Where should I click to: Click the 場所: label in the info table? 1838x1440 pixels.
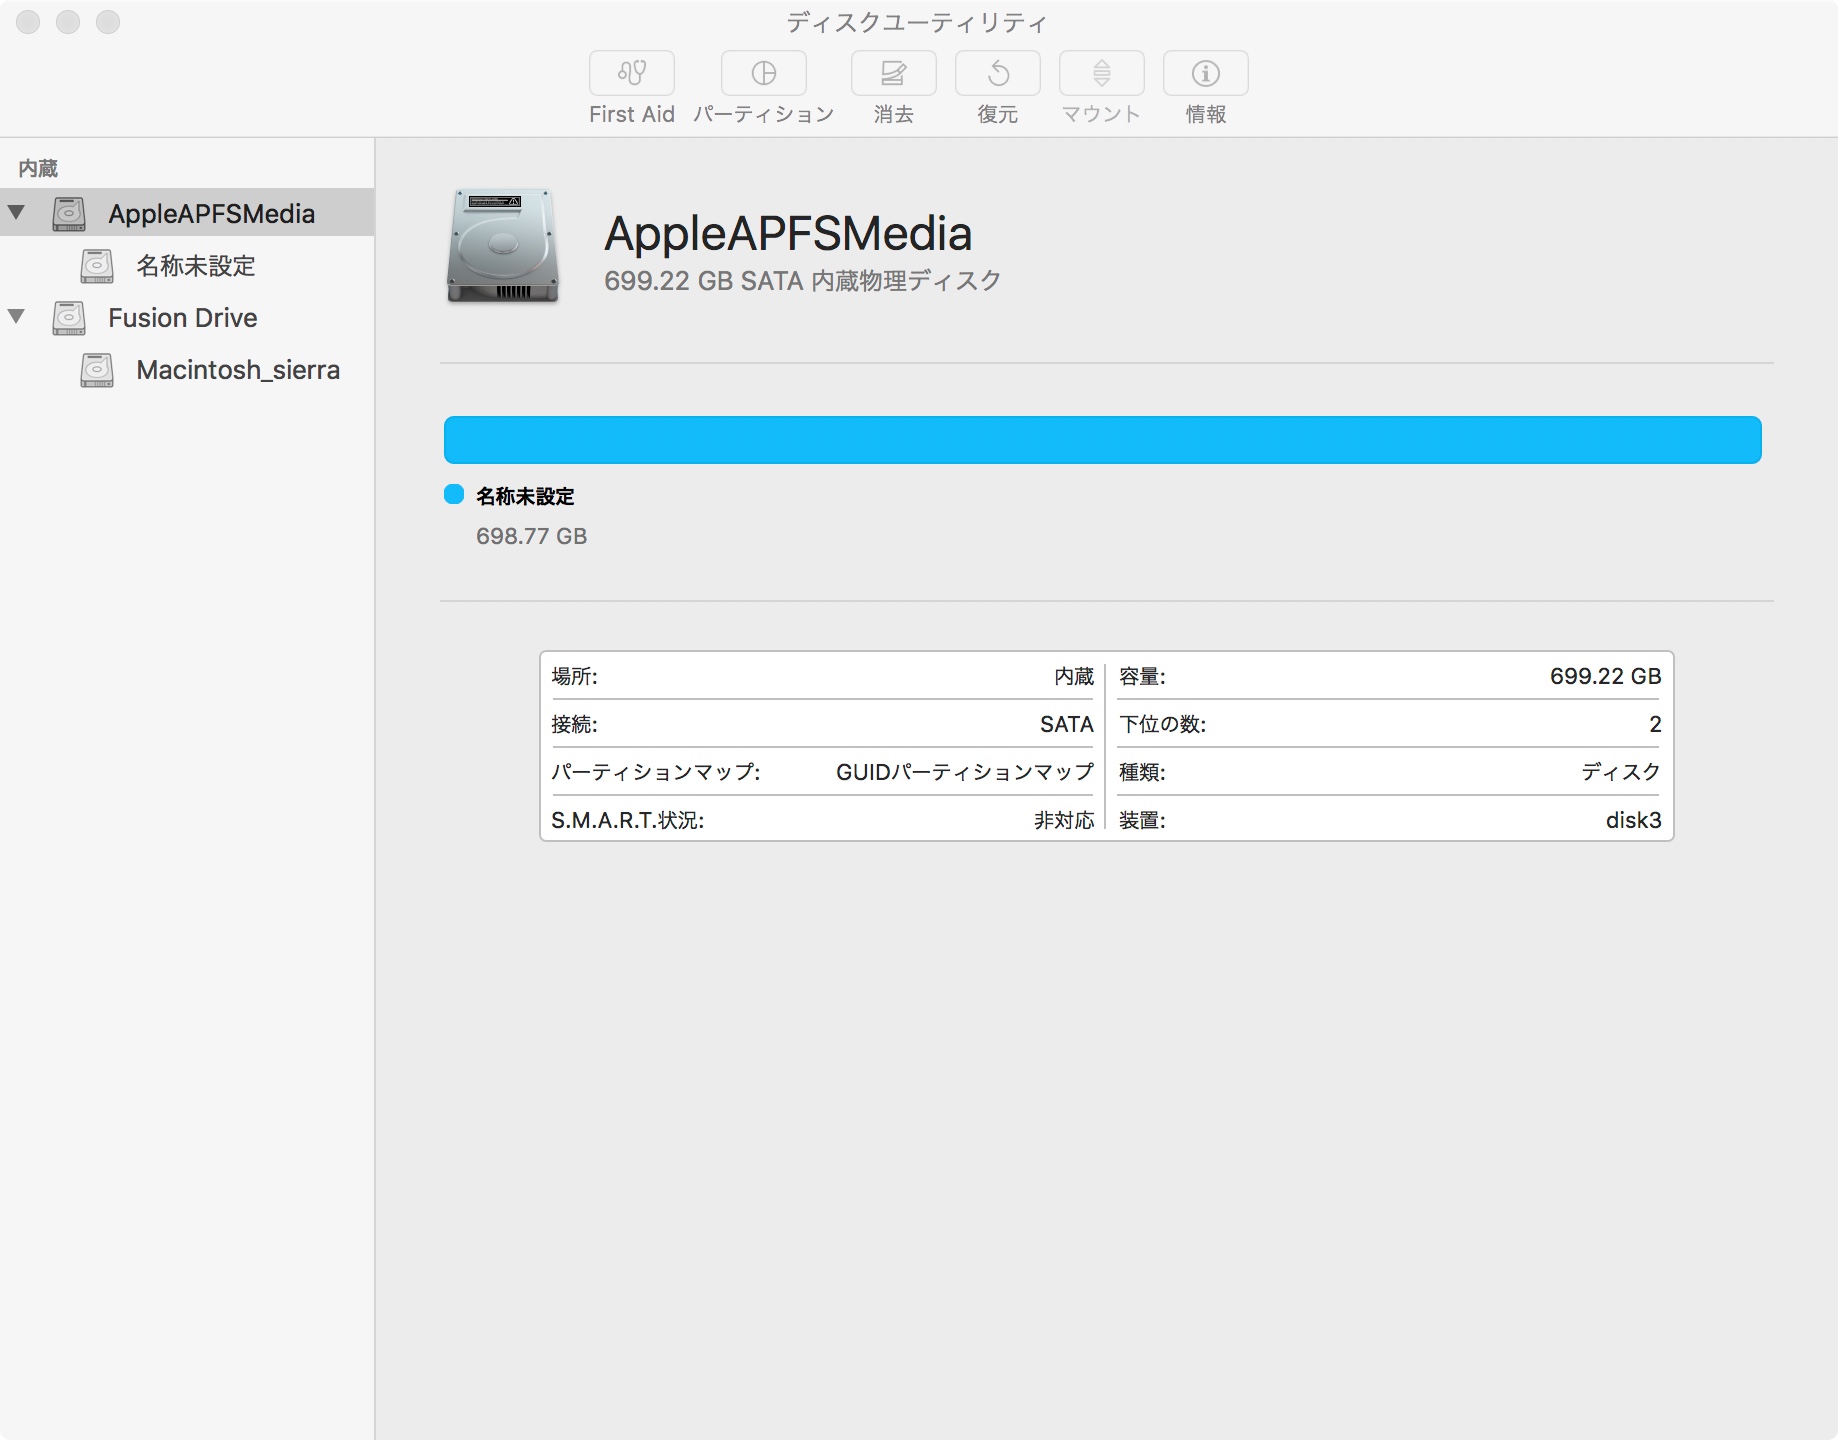click(x=574, y=676)
